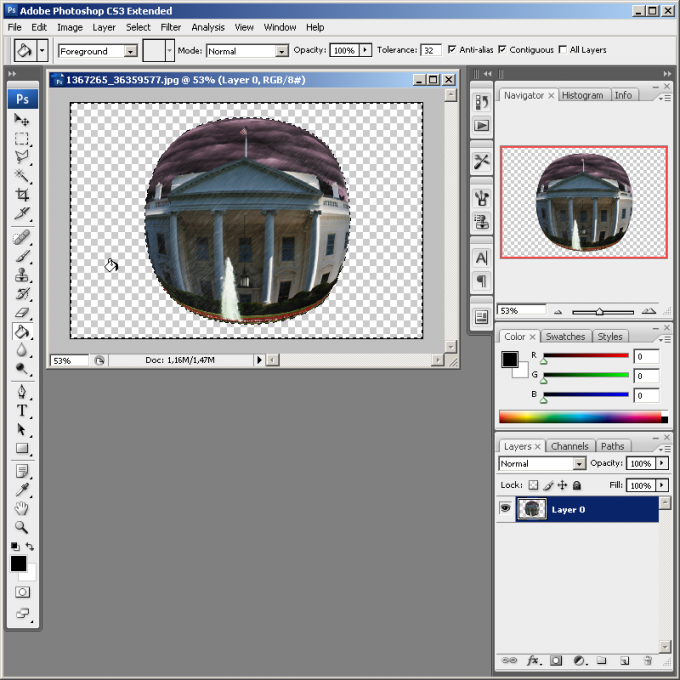This screenshot has height=680, width=680.
Task: Select the Notes tool
Action: [x=21, y=471]
